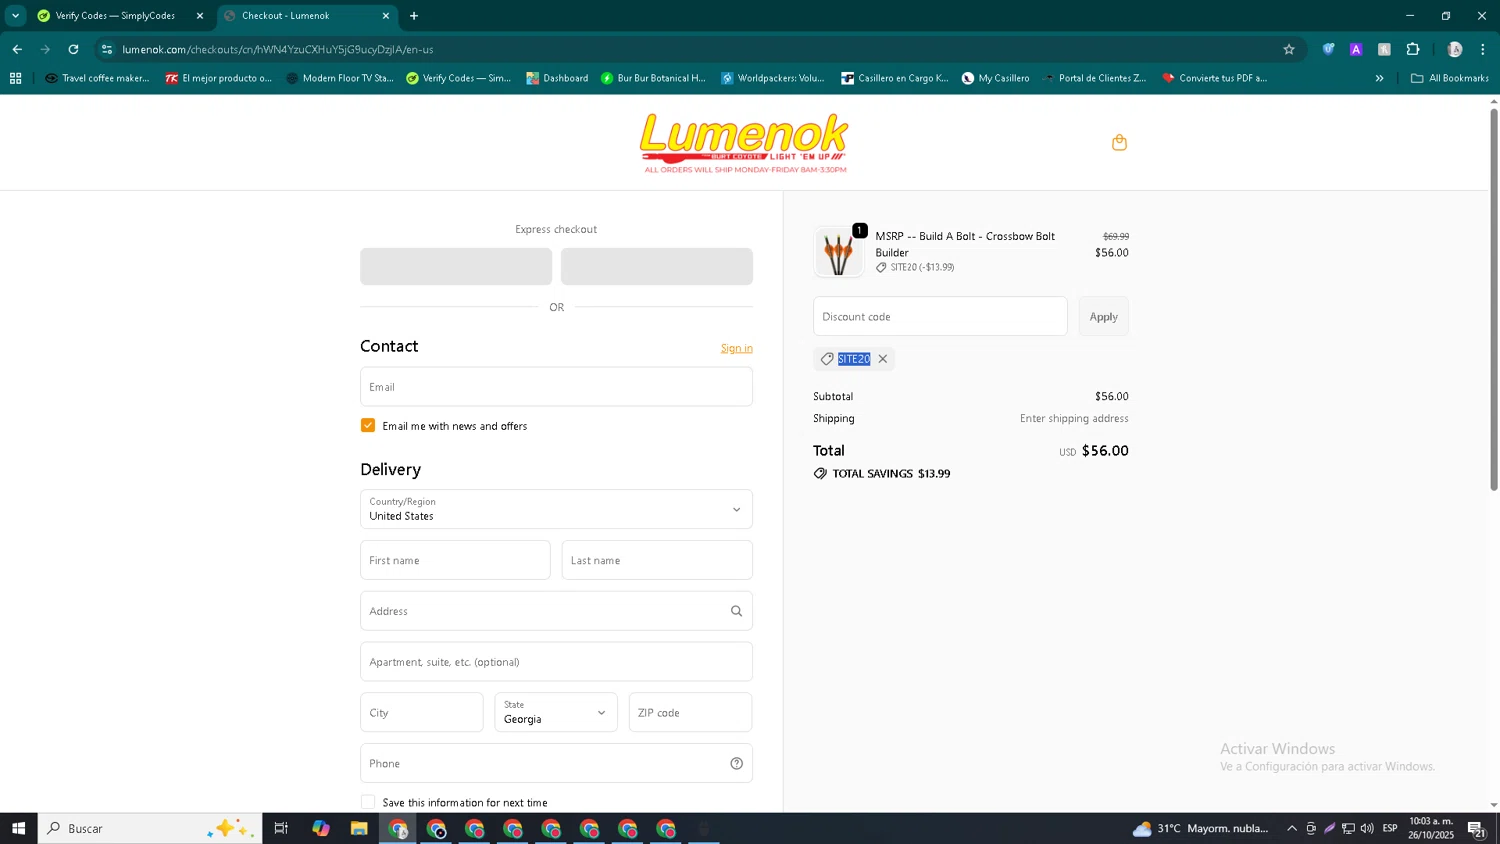1500x844 pixels.
Task: Expand the State dropdown showing Georgia
Action: click(556, 712)
